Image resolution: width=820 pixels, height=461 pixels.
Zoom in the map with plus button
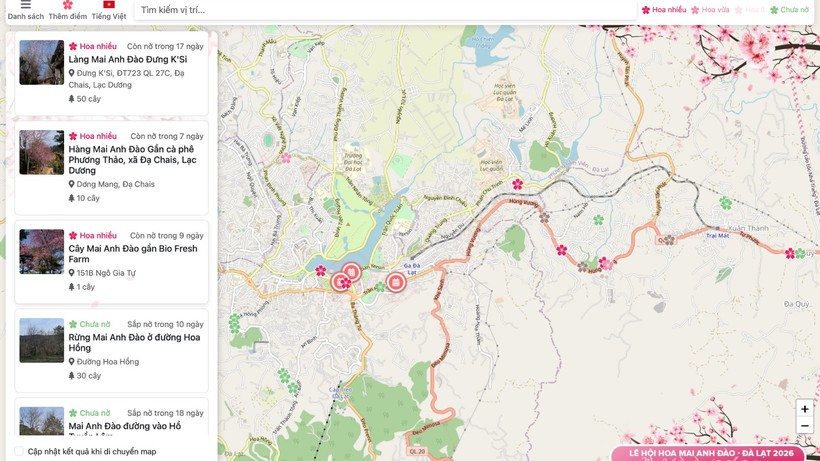coord(804,409)
